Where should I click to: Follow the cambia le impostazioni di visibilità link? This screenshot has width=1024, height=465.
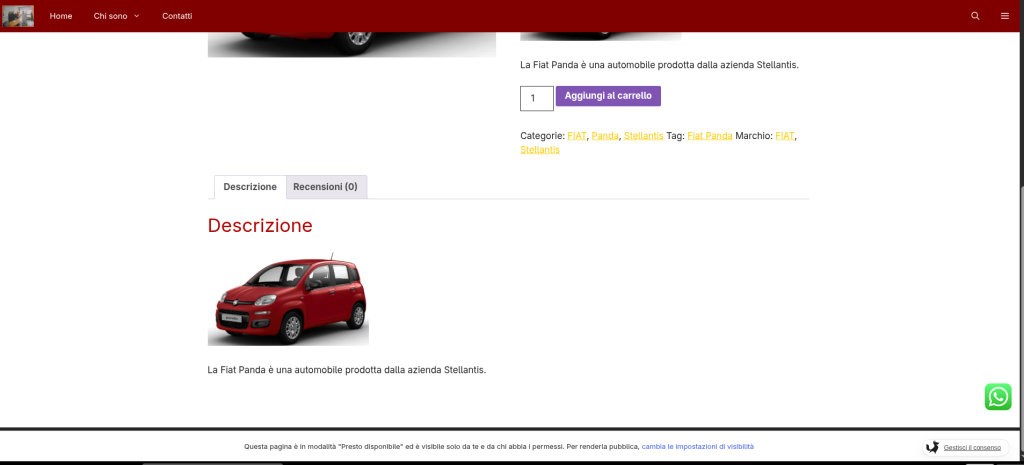point(698,447)
